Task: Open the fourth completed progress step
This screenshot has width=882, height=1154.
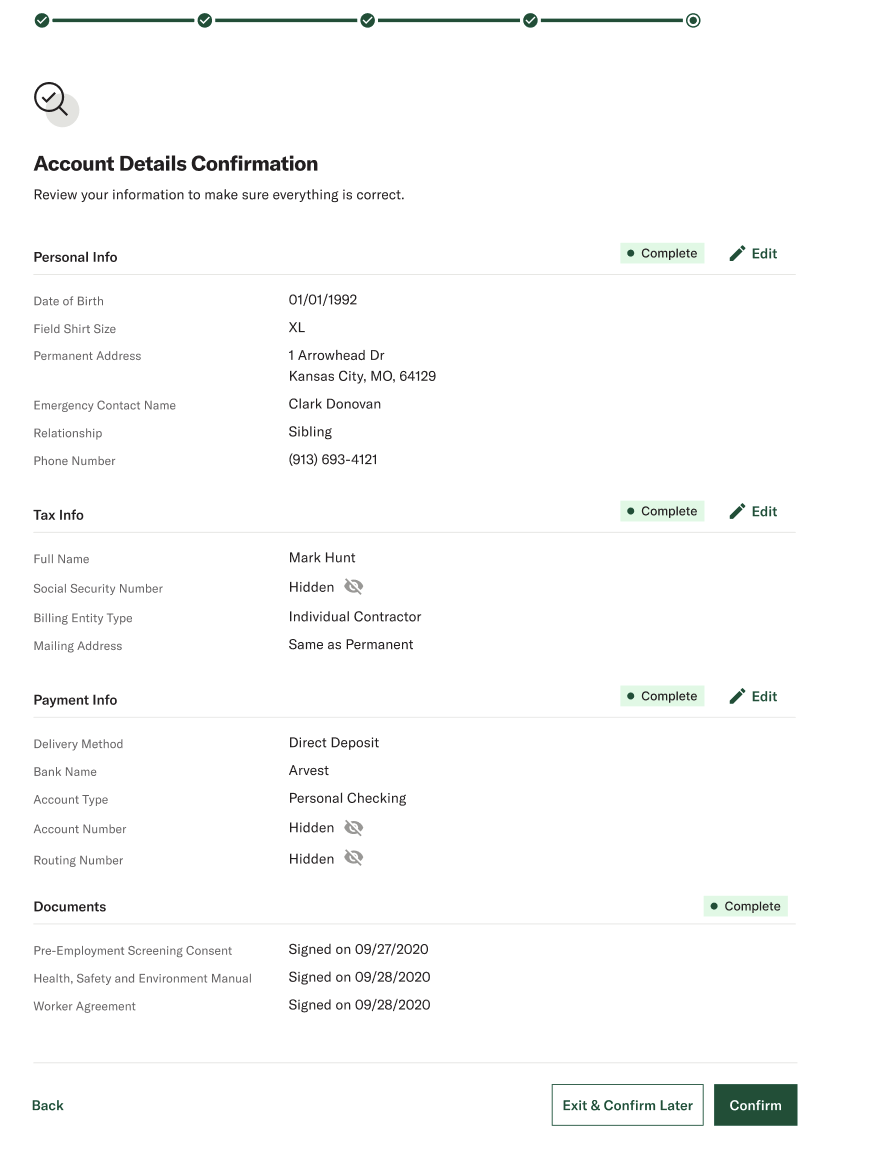Action: (x=530, y=21)
